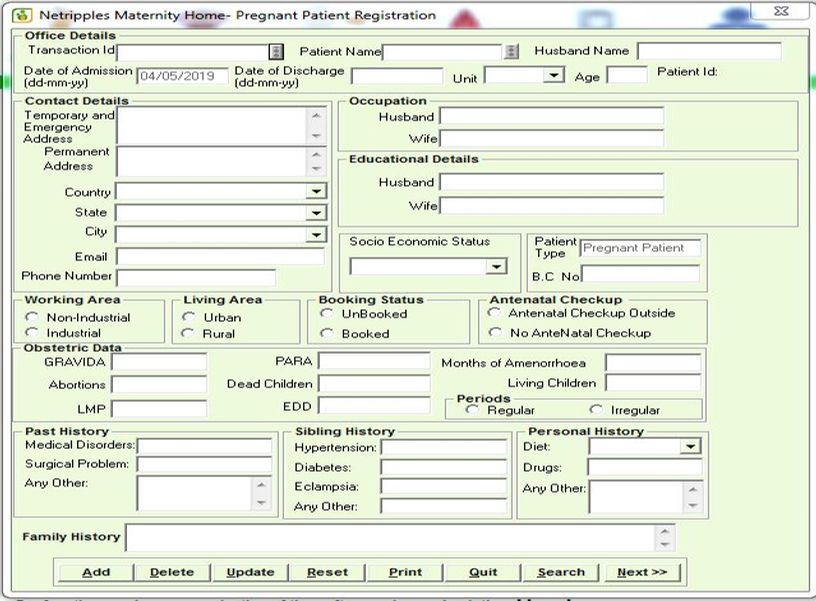Set Periods to Irregular
Screen dimensions: 816x601
click(596, 410)
